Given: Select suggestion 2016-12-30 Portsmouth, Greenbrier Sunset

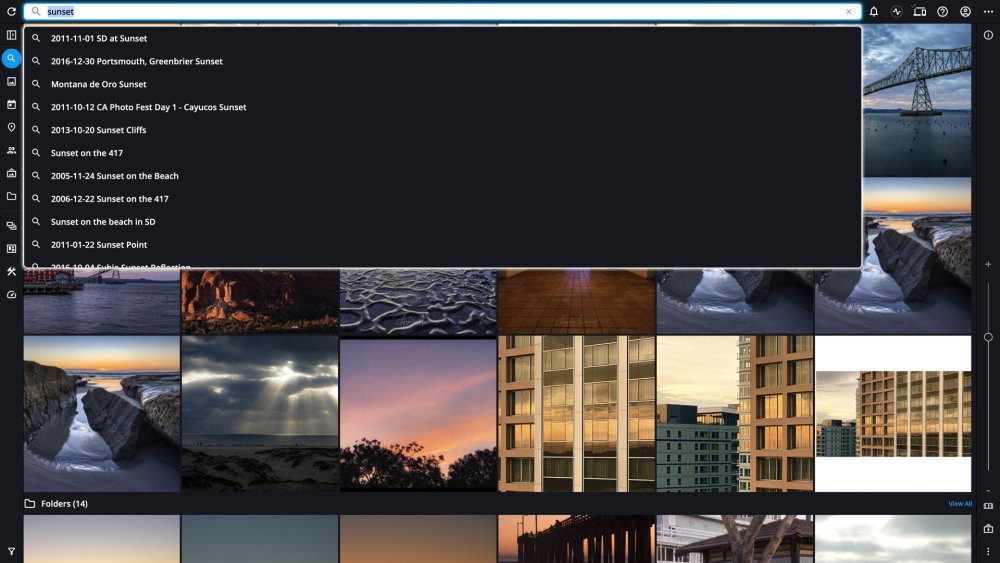Looking at the screenshot, I should [443, 61].
